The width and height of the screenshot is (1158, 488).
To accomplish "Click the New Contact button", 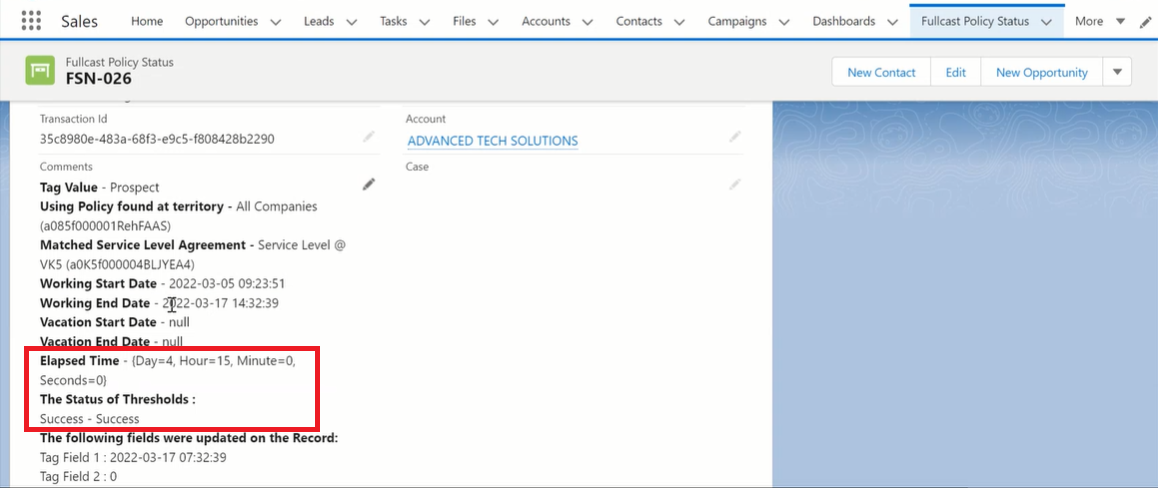I will (881, 72).
